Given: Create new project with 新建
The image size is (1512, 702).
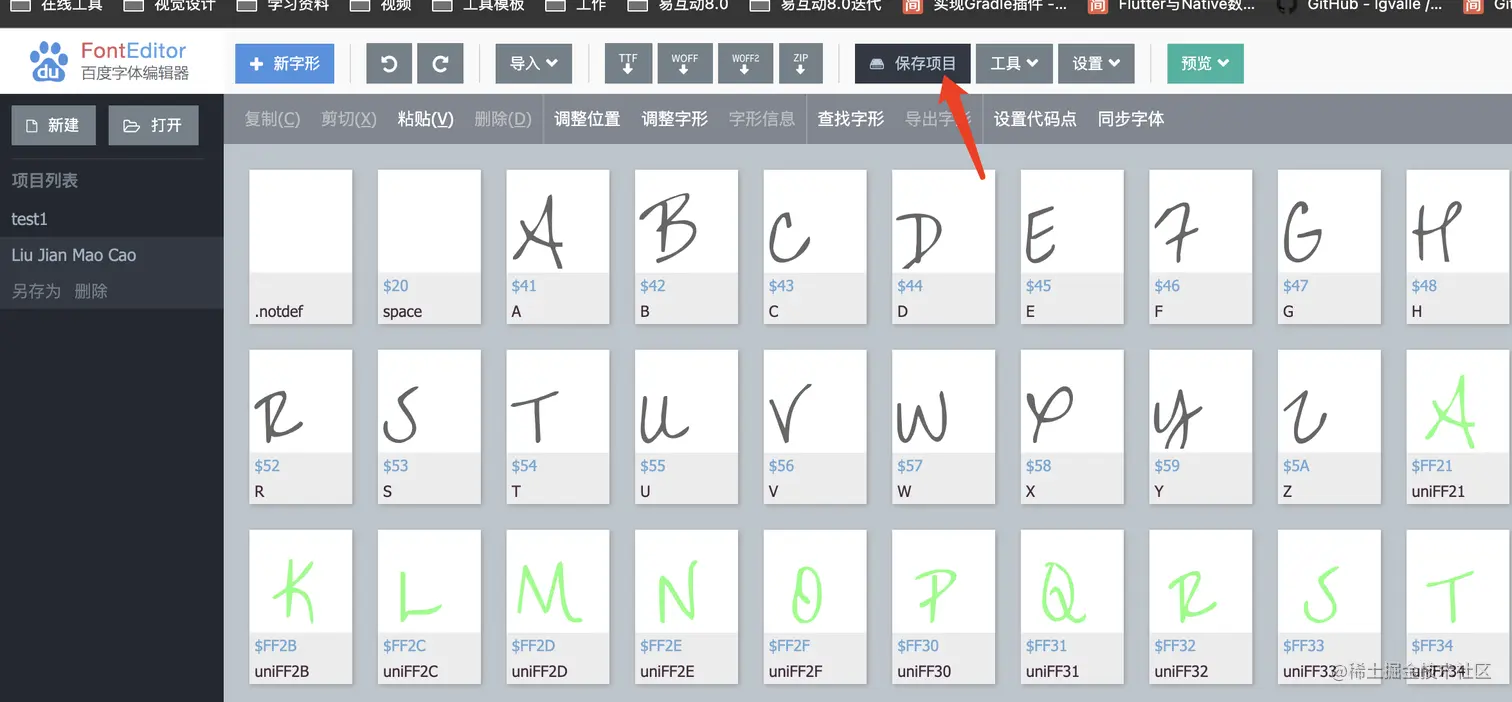Looking at the screenshot, I should (53, 125).
